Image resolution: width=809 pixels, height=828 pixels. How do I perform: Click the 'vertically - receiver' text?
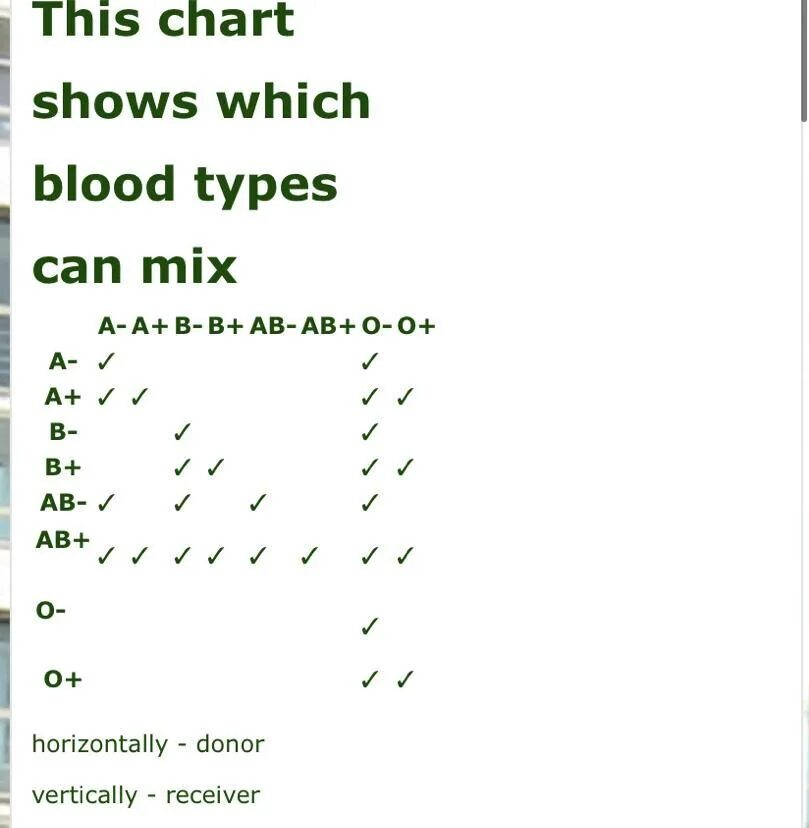[x=146, y=795]
